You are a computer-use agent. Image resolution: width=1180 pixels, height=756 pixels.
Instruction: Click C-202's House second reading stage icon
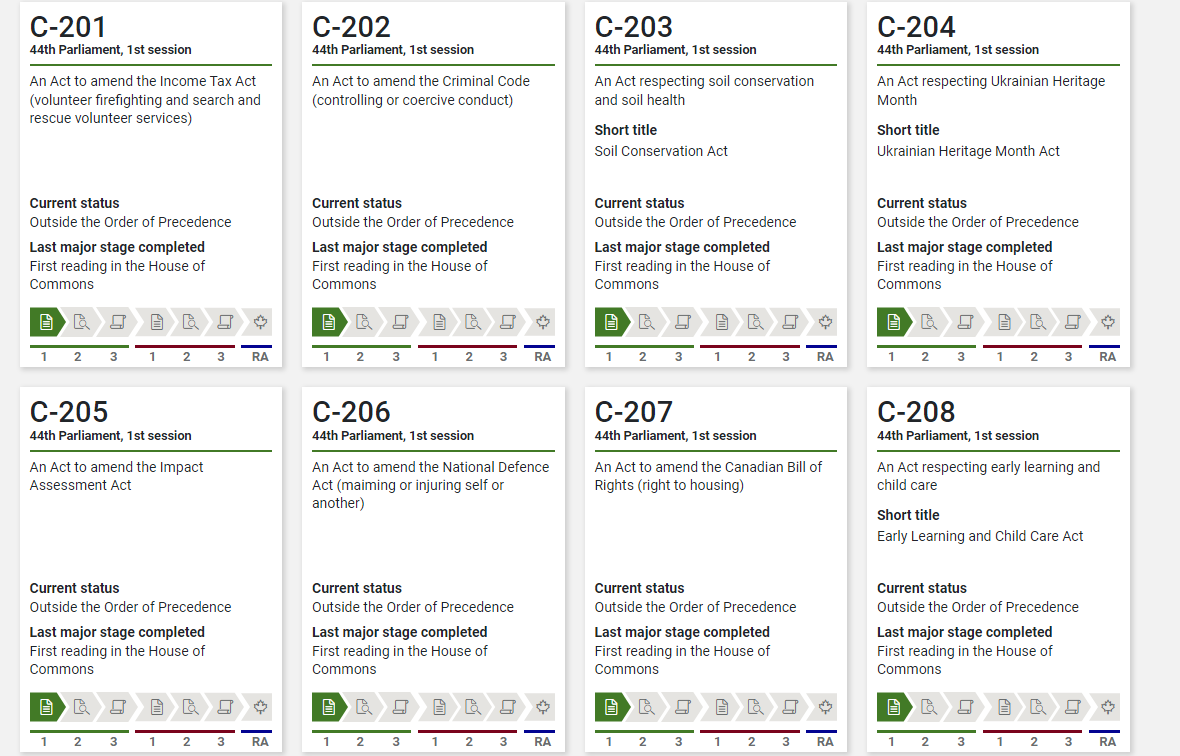(x=364, y=322)
